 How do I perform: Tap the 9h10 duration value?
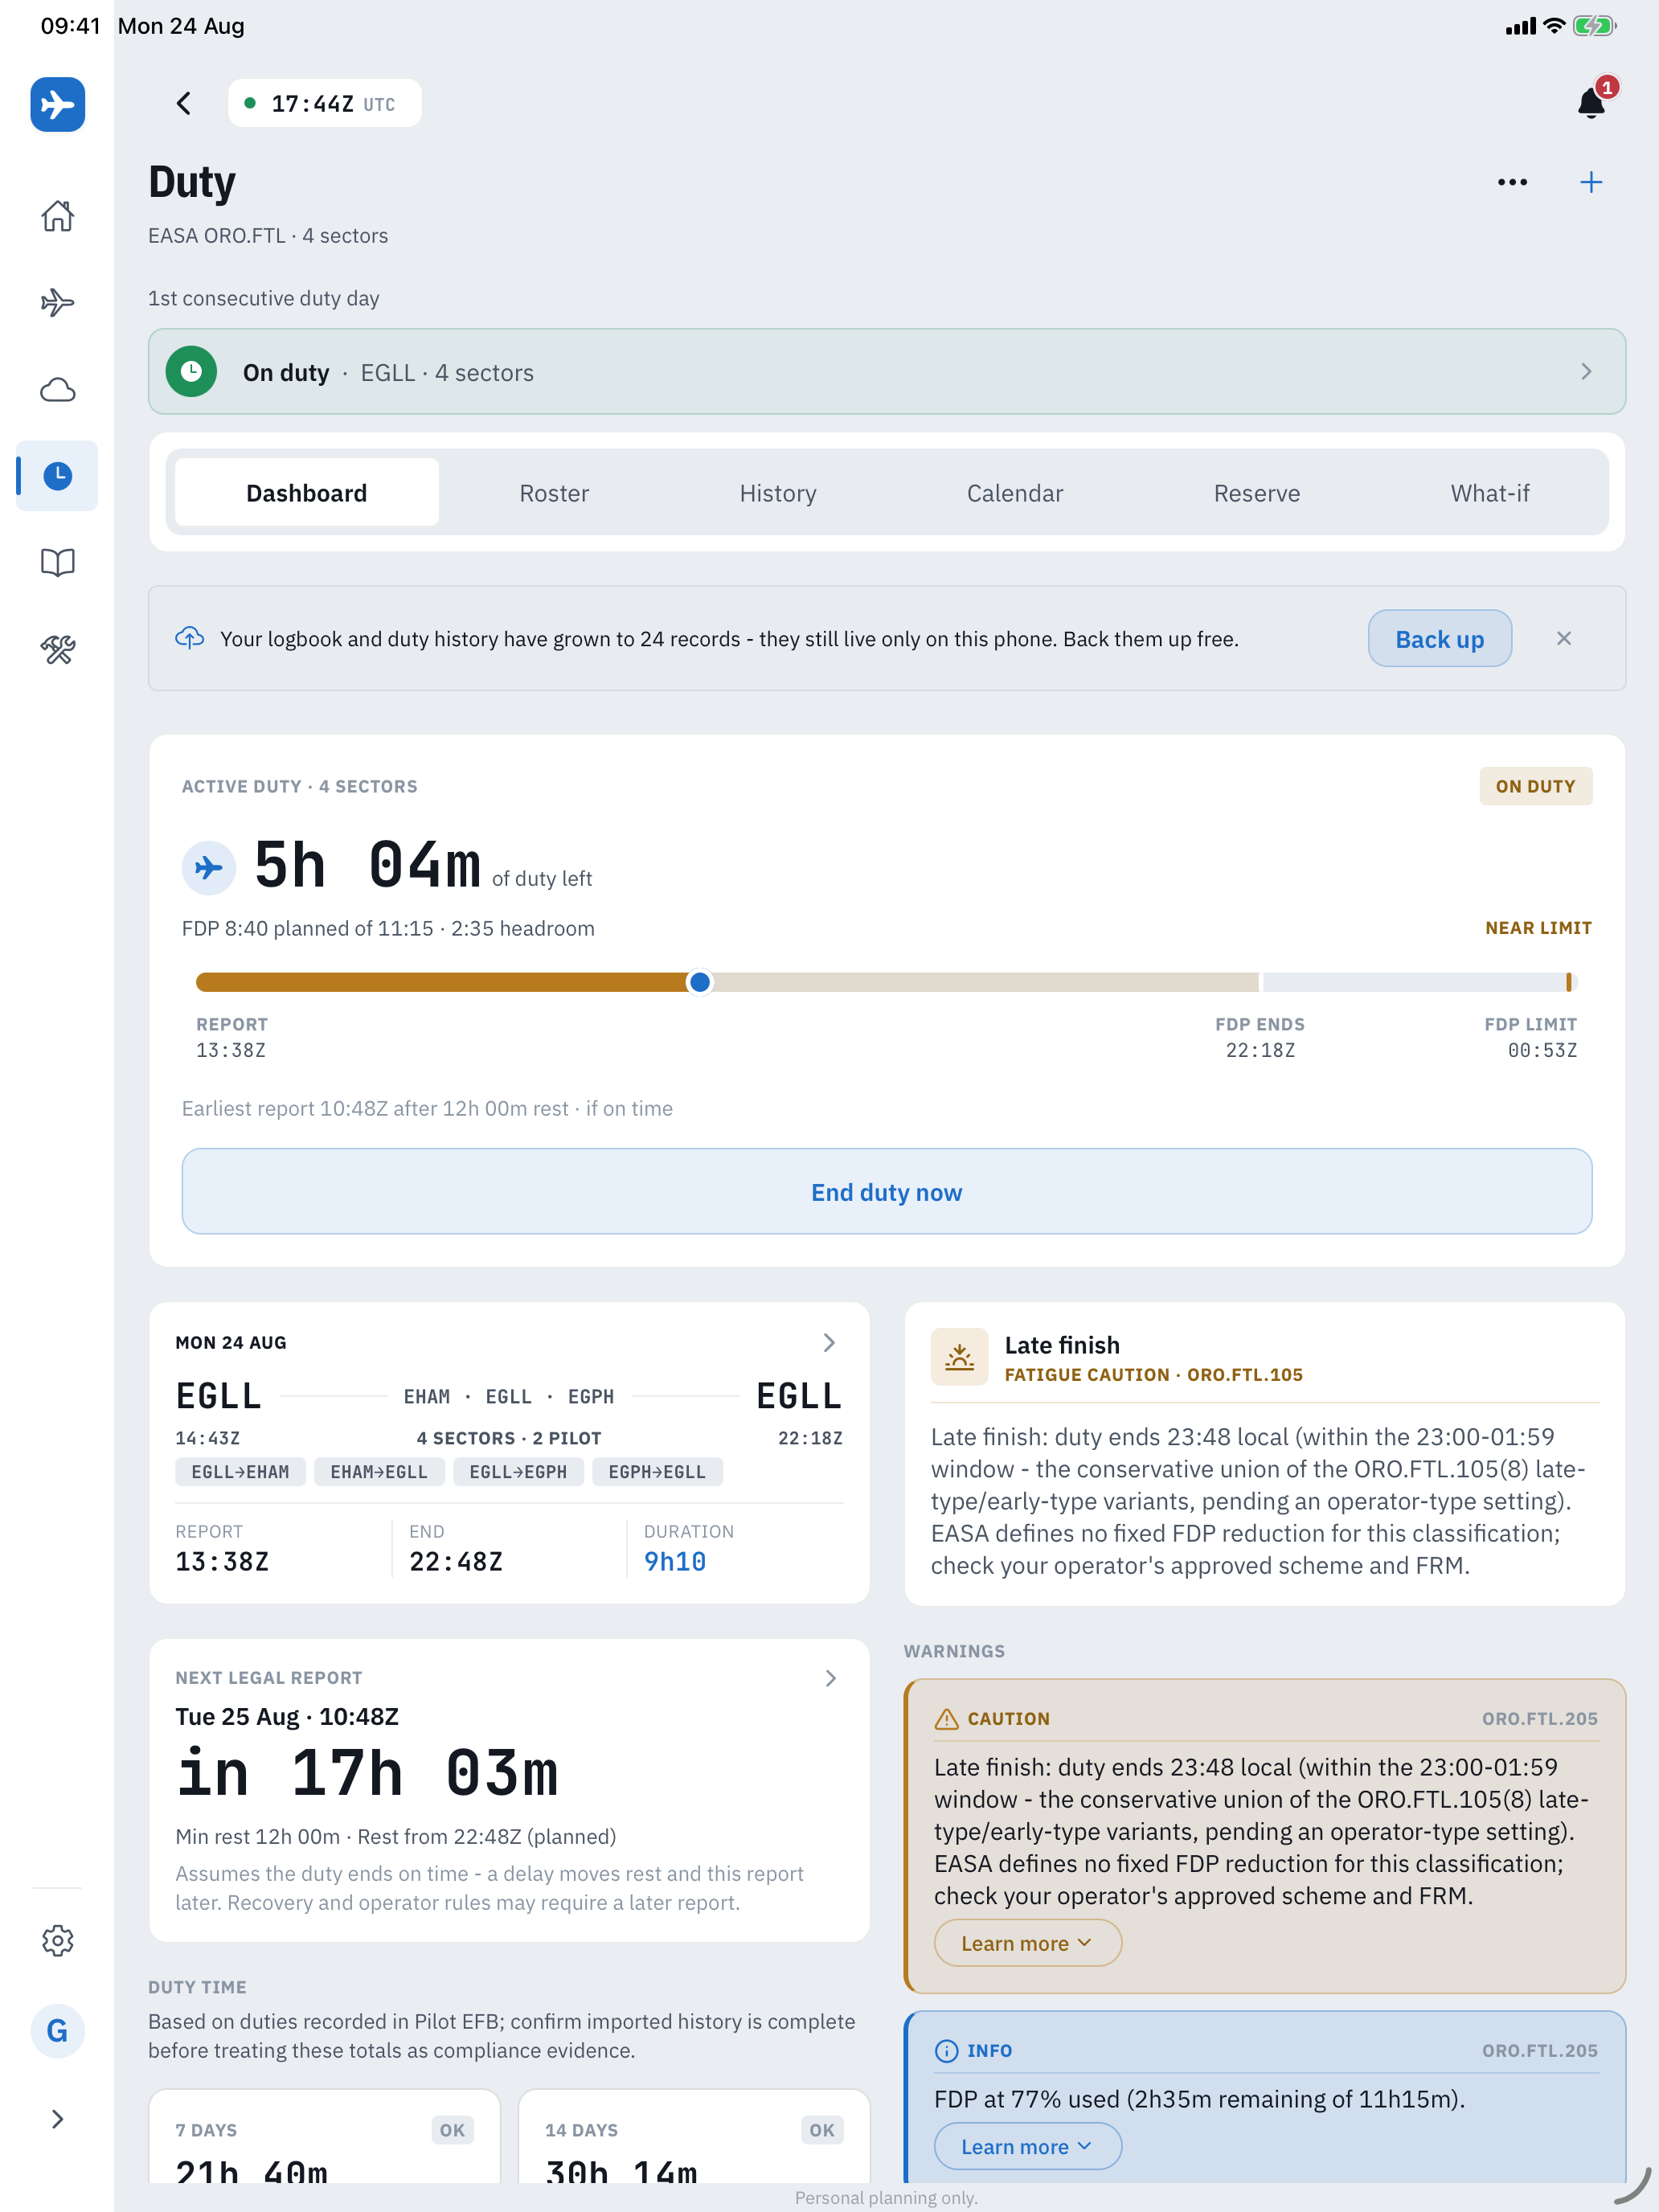pos(675,1562)
